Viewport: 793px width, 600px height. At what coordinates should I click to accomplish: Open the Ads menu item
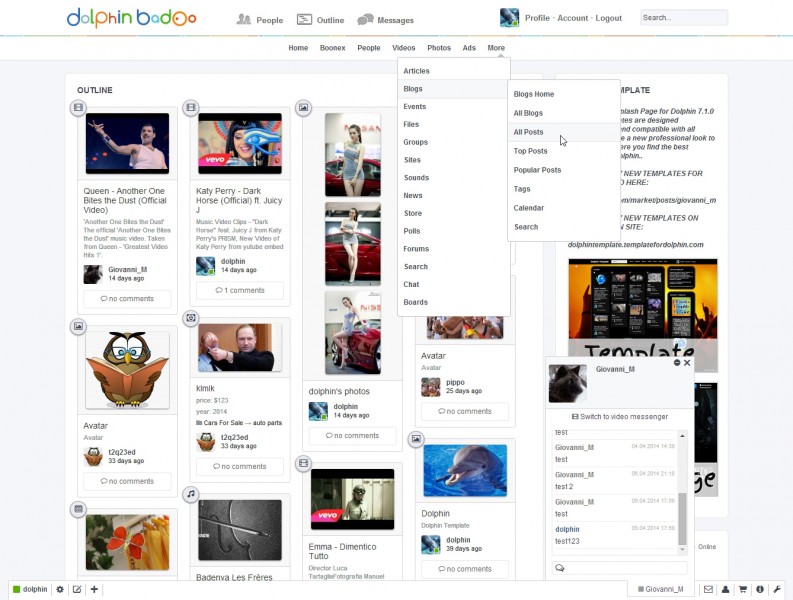click(469, 48)
